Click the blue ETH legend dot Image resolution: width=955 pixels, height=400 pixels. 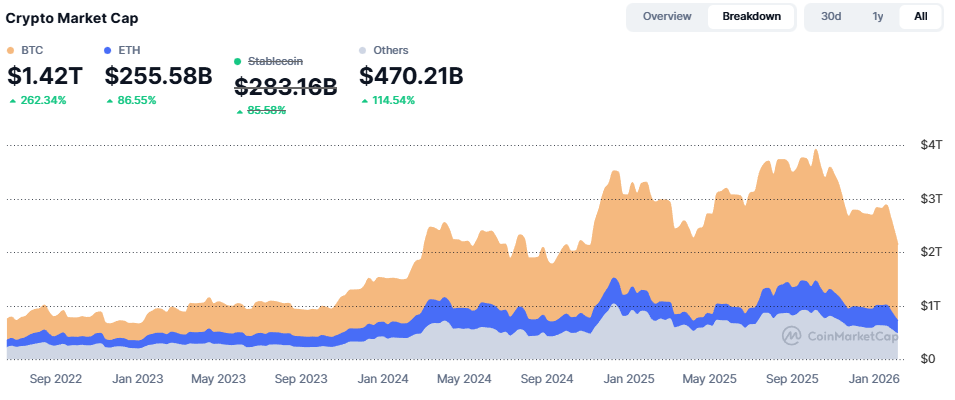pyautogui.click(x=109, y=50)
